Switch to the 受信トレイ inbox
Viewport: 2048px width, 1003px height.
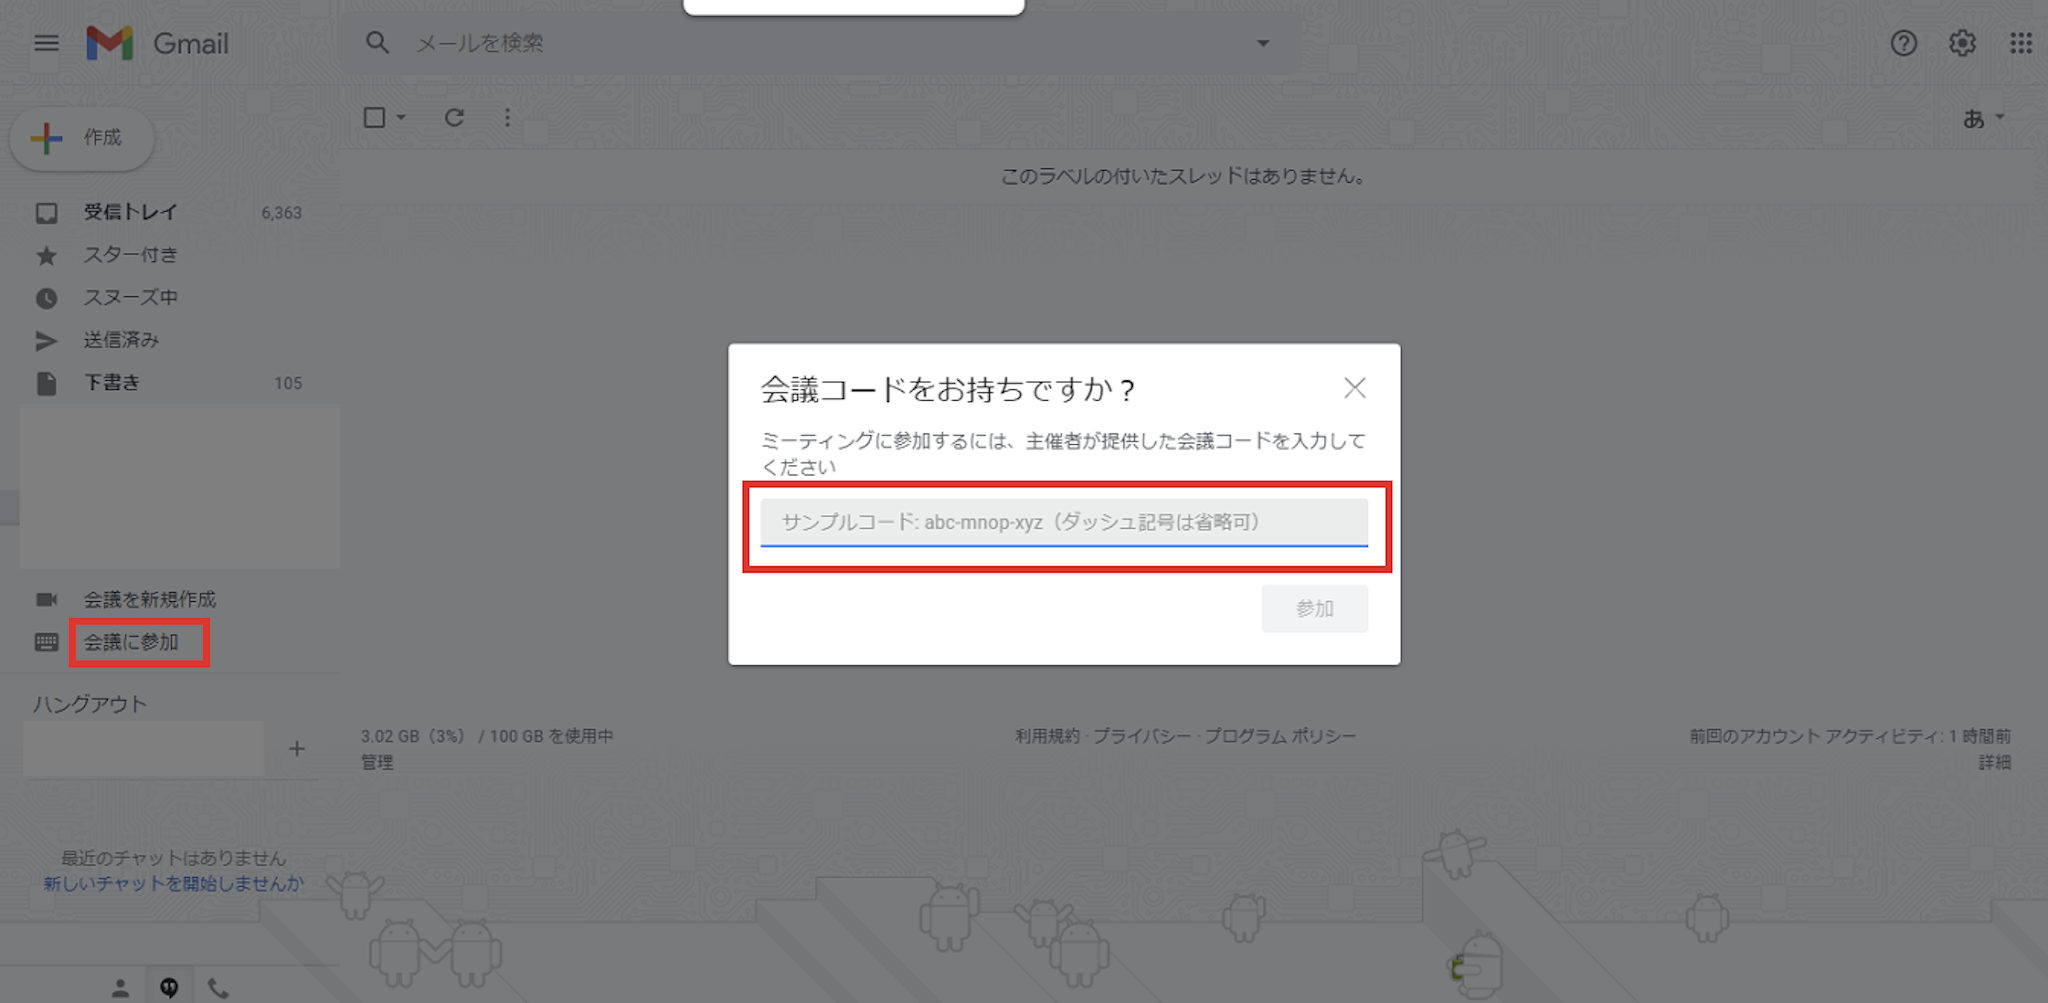pos(128,212)
